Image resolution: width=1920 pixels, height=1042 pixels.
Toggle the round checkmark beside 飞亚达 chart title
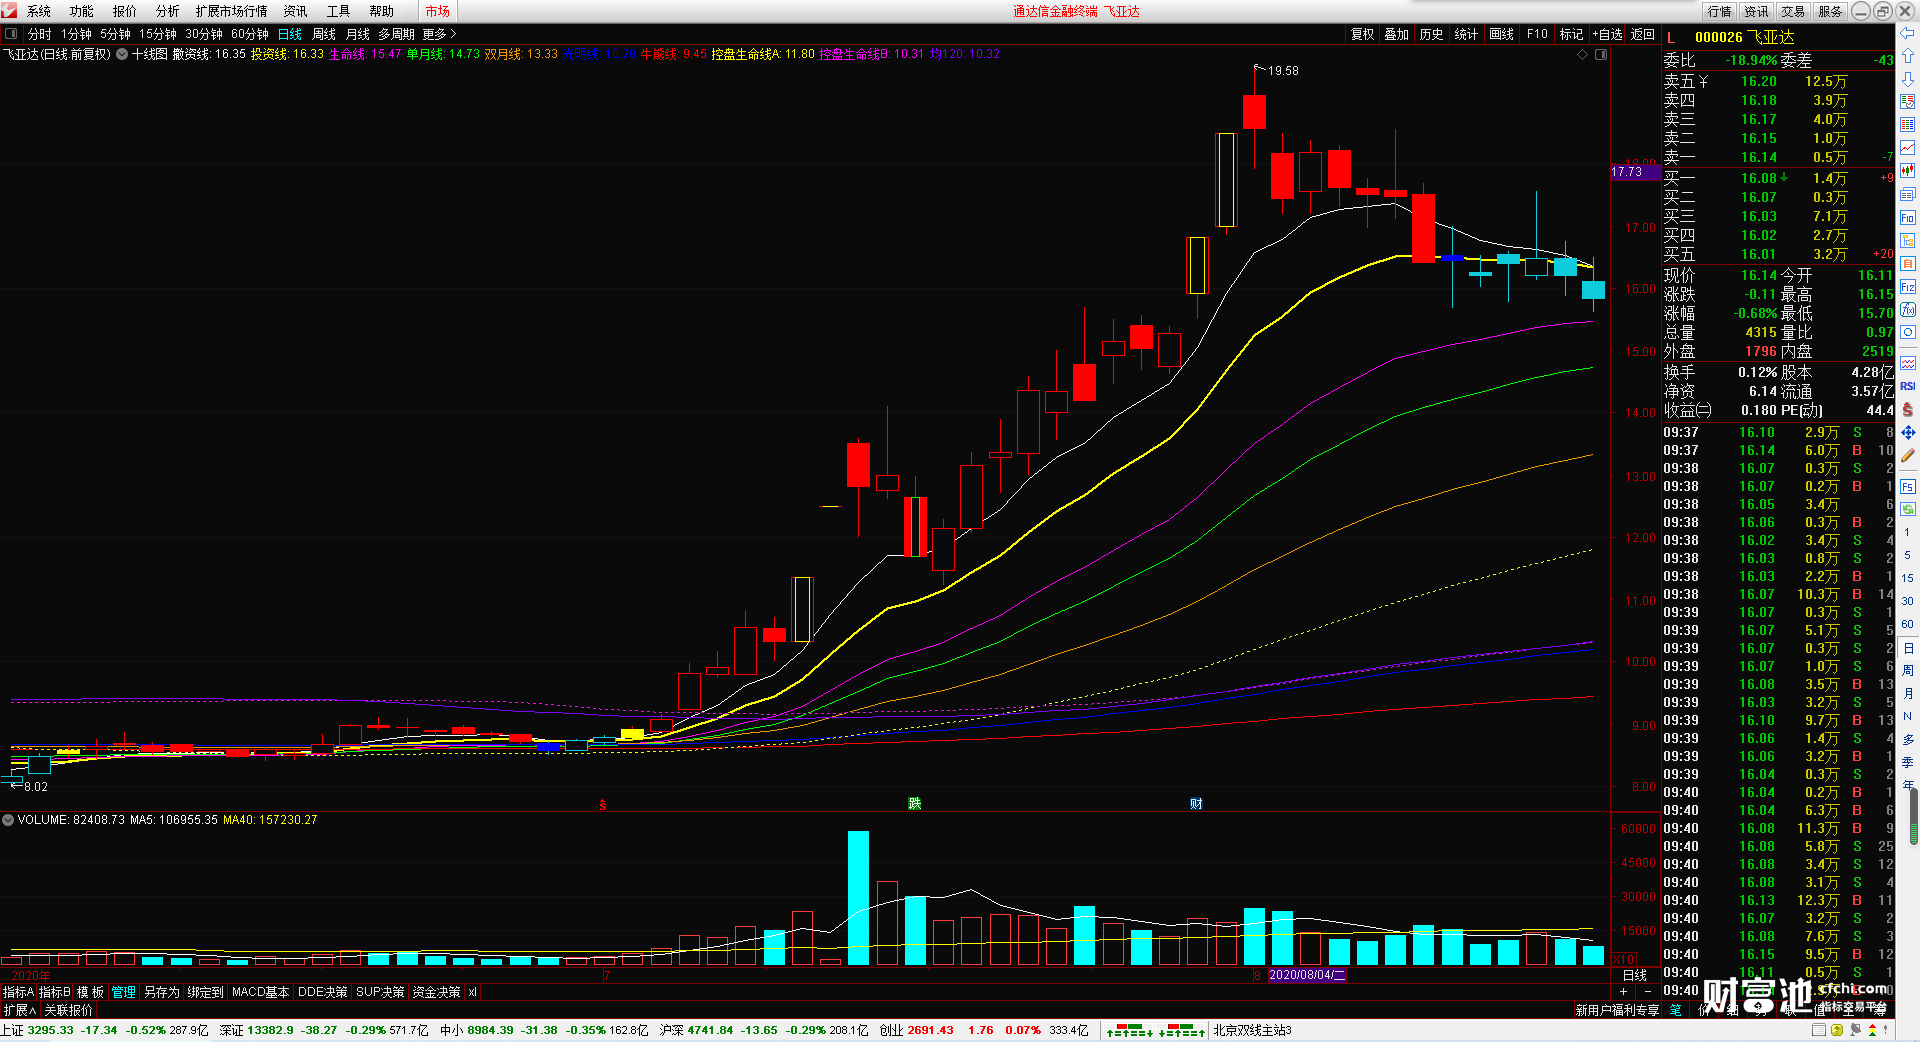pos(122,54)
